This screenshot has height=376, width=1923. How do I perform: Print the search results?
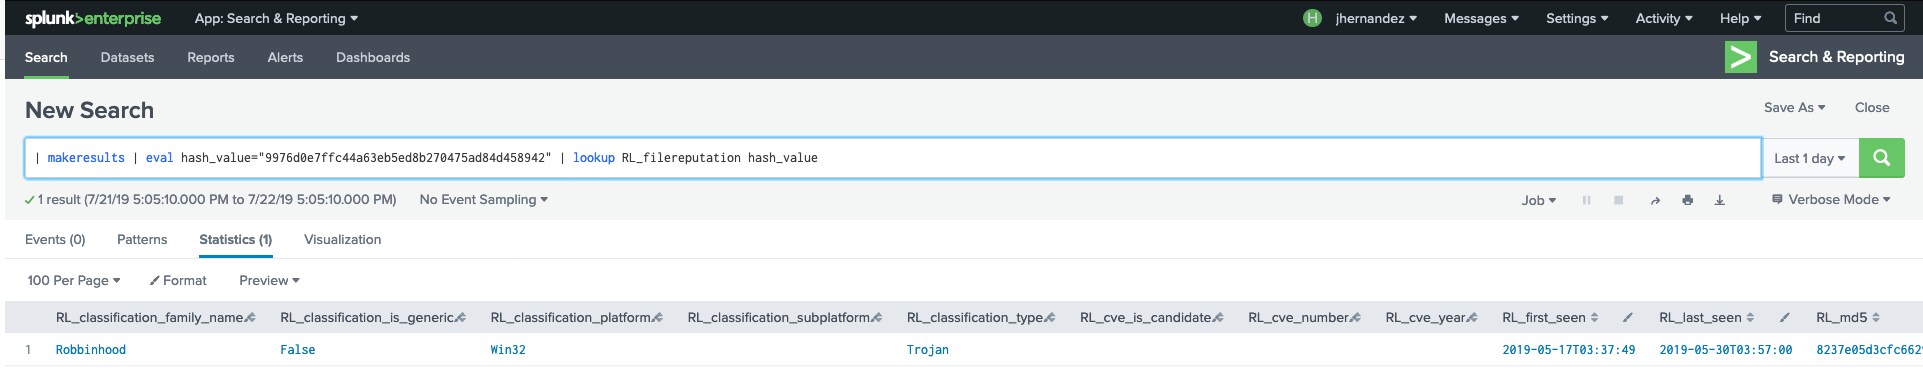(1688, 200)
